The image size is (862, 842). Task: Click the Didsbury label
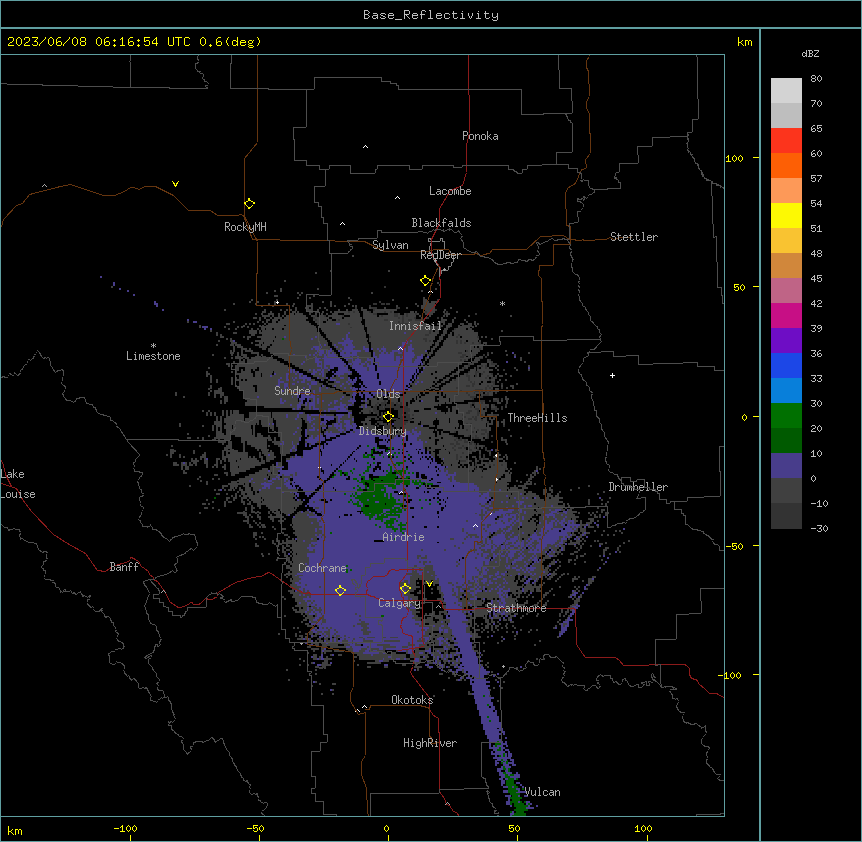(x=383, y=431)
